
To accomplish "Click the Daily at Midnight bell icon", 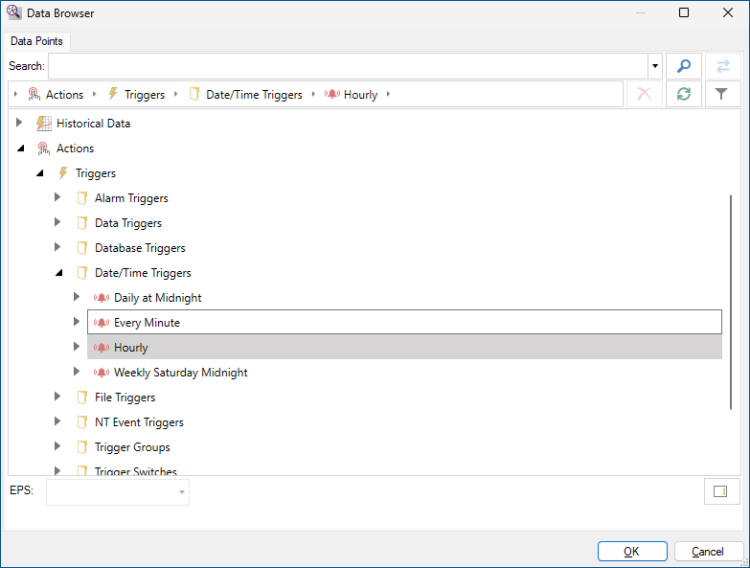I will click(x=101, y=298).
